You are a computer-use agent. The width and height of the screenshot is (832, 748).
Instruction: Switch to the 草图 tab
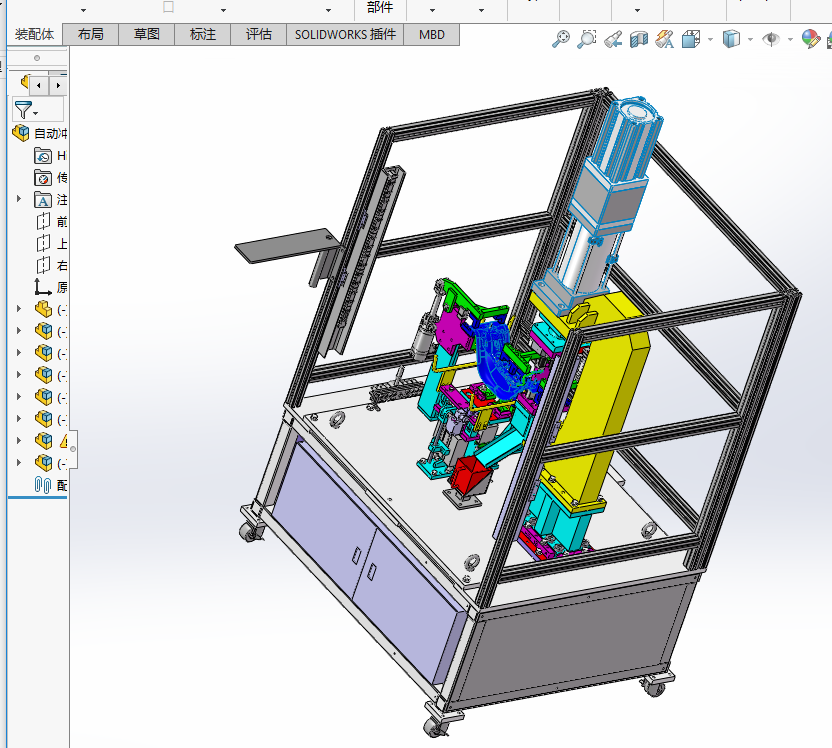click(x=146, y=34)
